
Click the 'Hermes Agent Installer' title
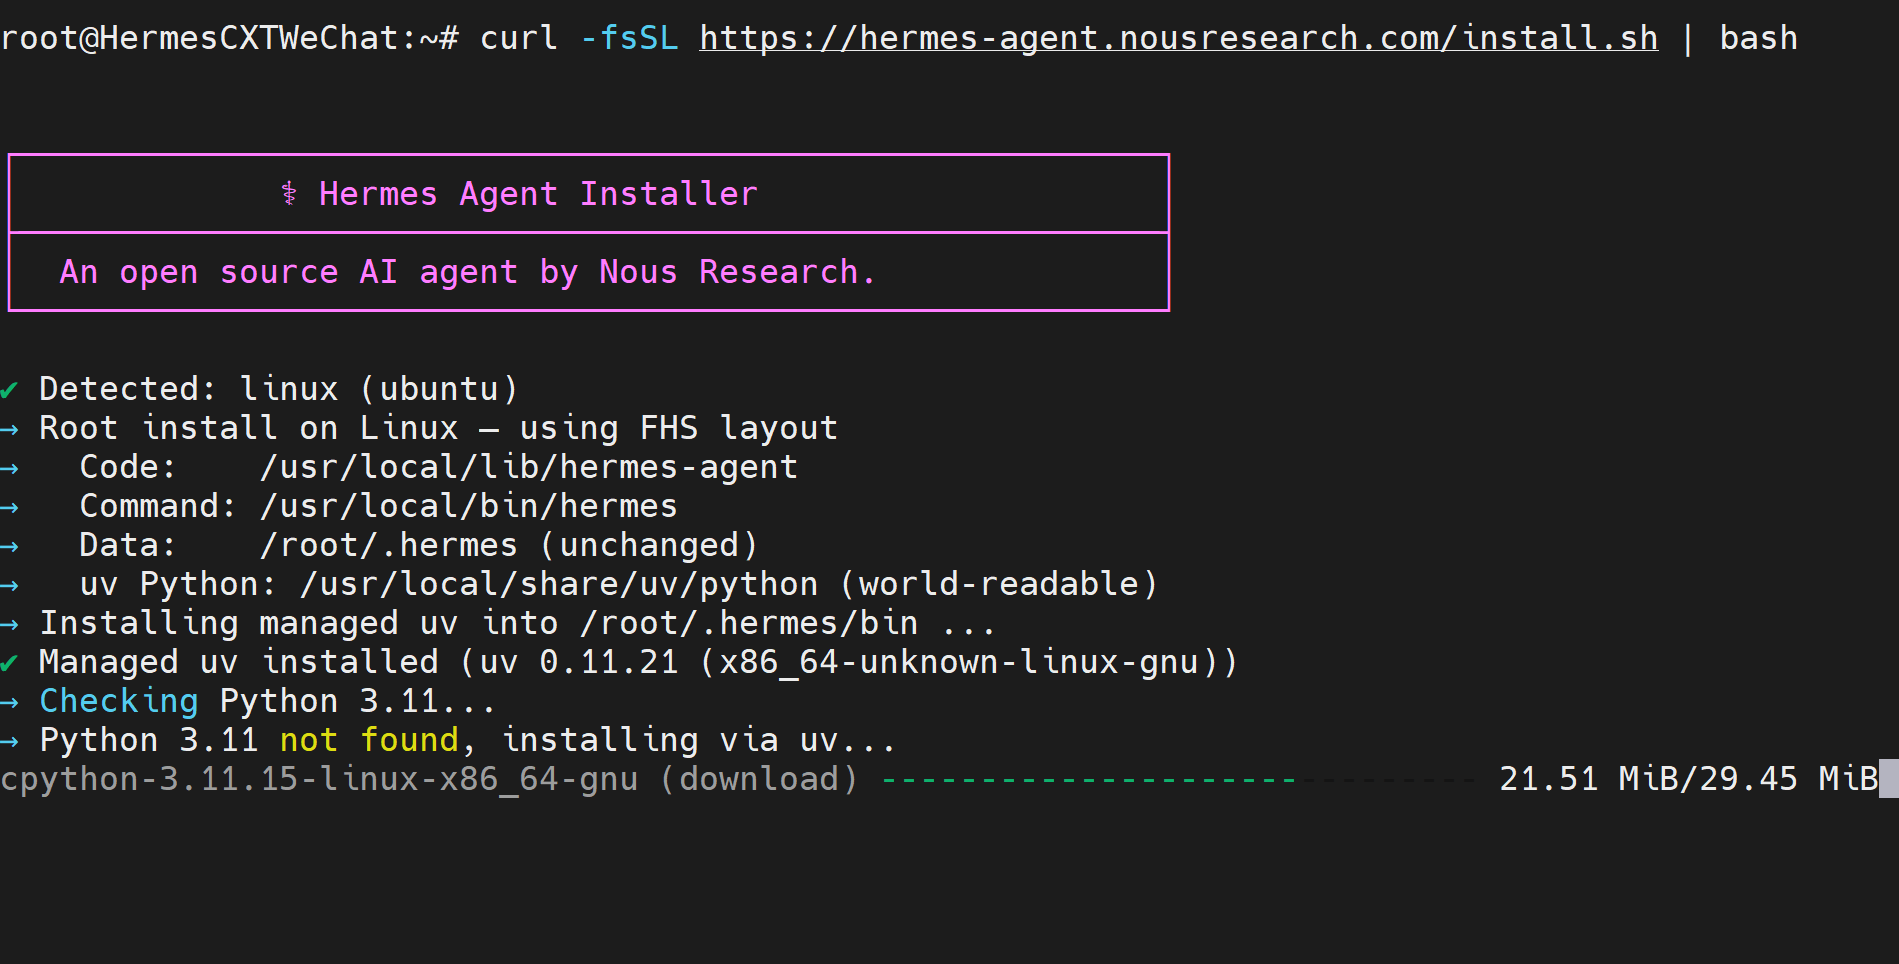pos(538,193)
